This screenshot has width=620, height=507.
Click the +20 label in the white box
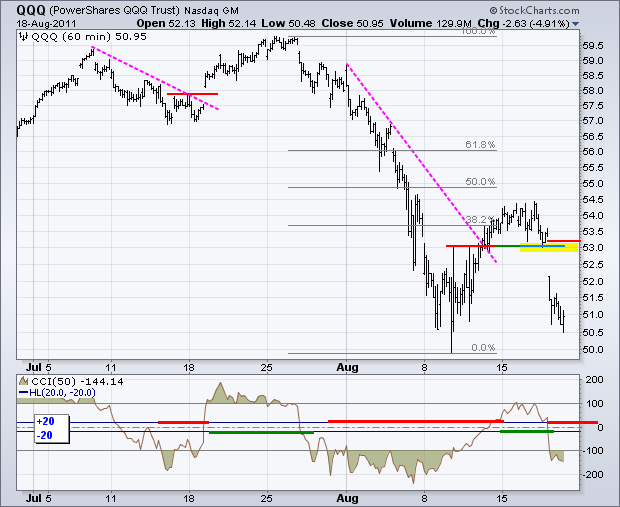coord(45,422)
